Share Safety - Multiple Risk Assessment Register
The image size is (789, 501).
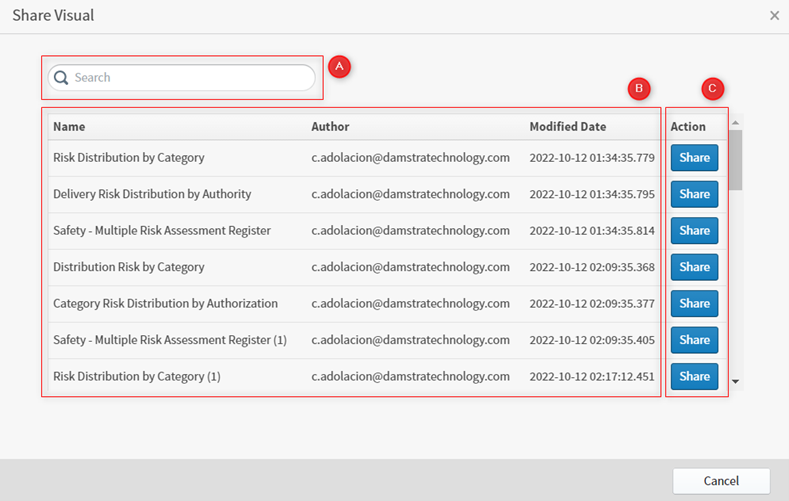click(x=694, y=231)
